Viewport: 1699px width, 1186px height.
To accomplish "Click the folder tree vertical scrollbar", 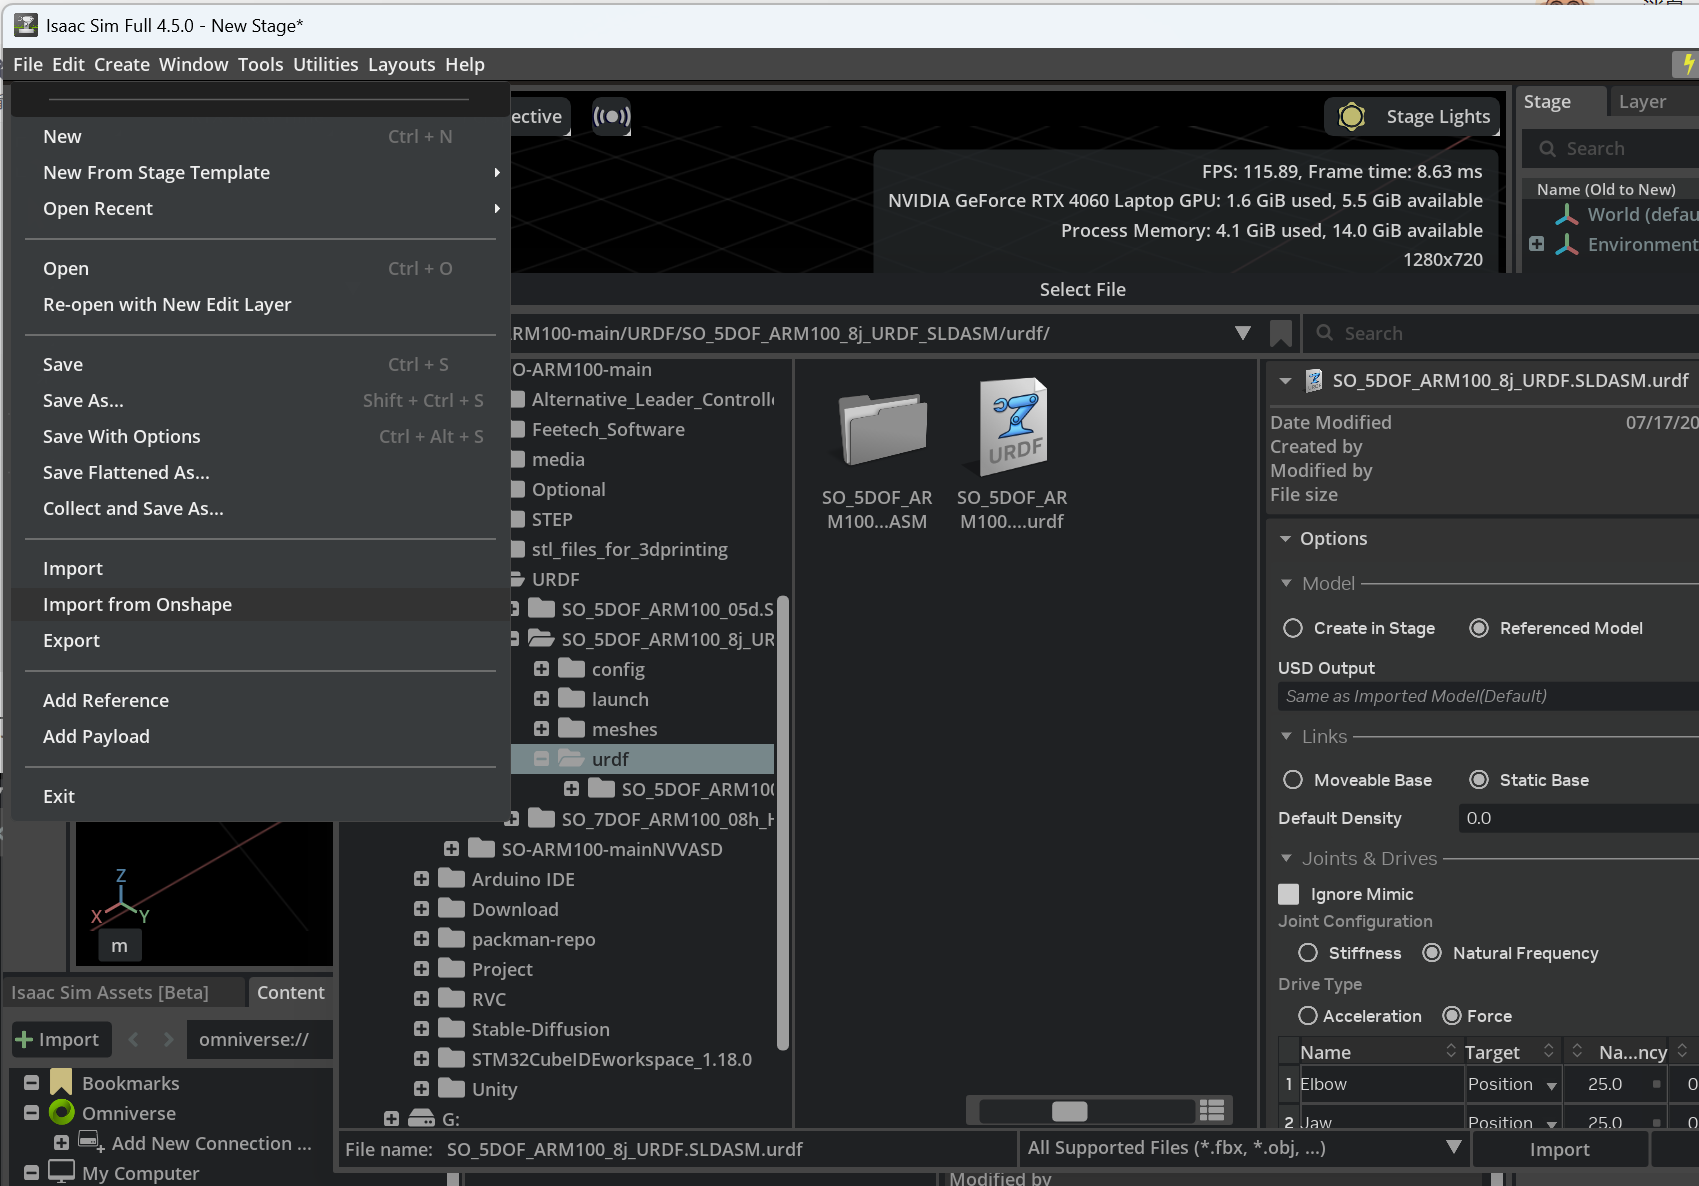I will click(783, 822).
